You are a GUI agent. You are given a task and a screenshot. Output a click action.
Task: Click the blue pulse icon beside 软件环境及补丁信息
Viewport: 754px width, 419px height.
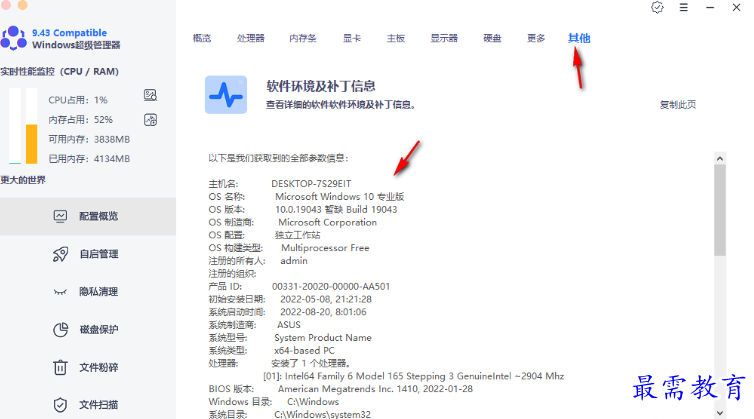(x=226, y=95)
